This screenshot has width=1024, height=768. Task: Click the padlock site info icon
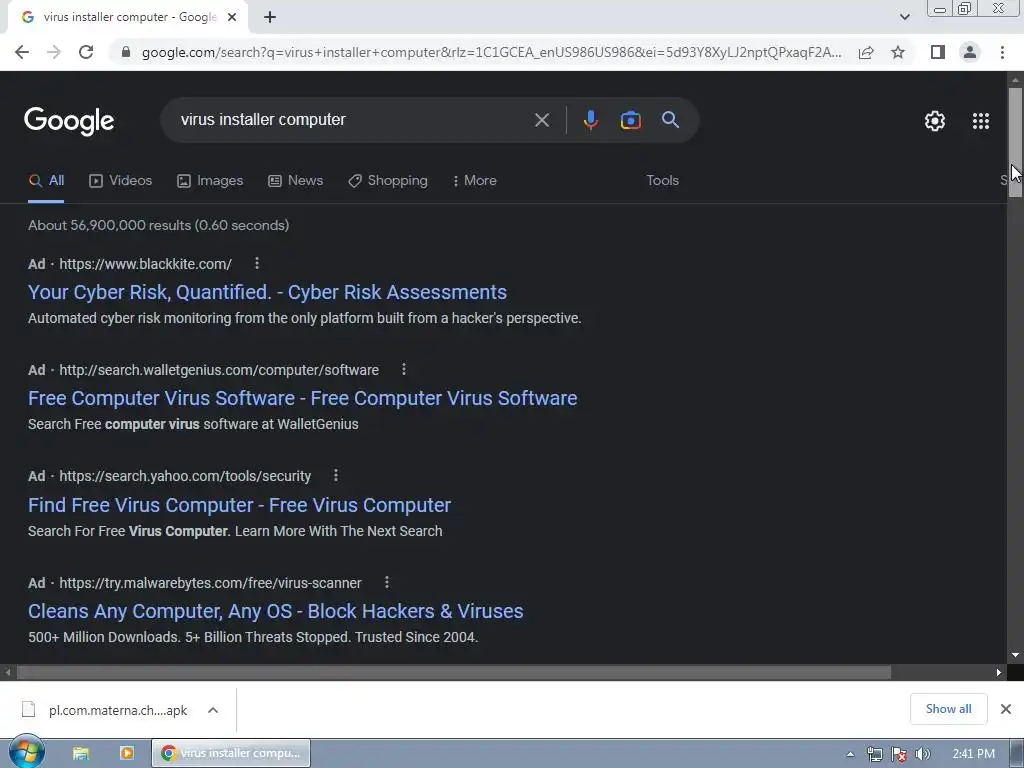(x=126, y=52)
